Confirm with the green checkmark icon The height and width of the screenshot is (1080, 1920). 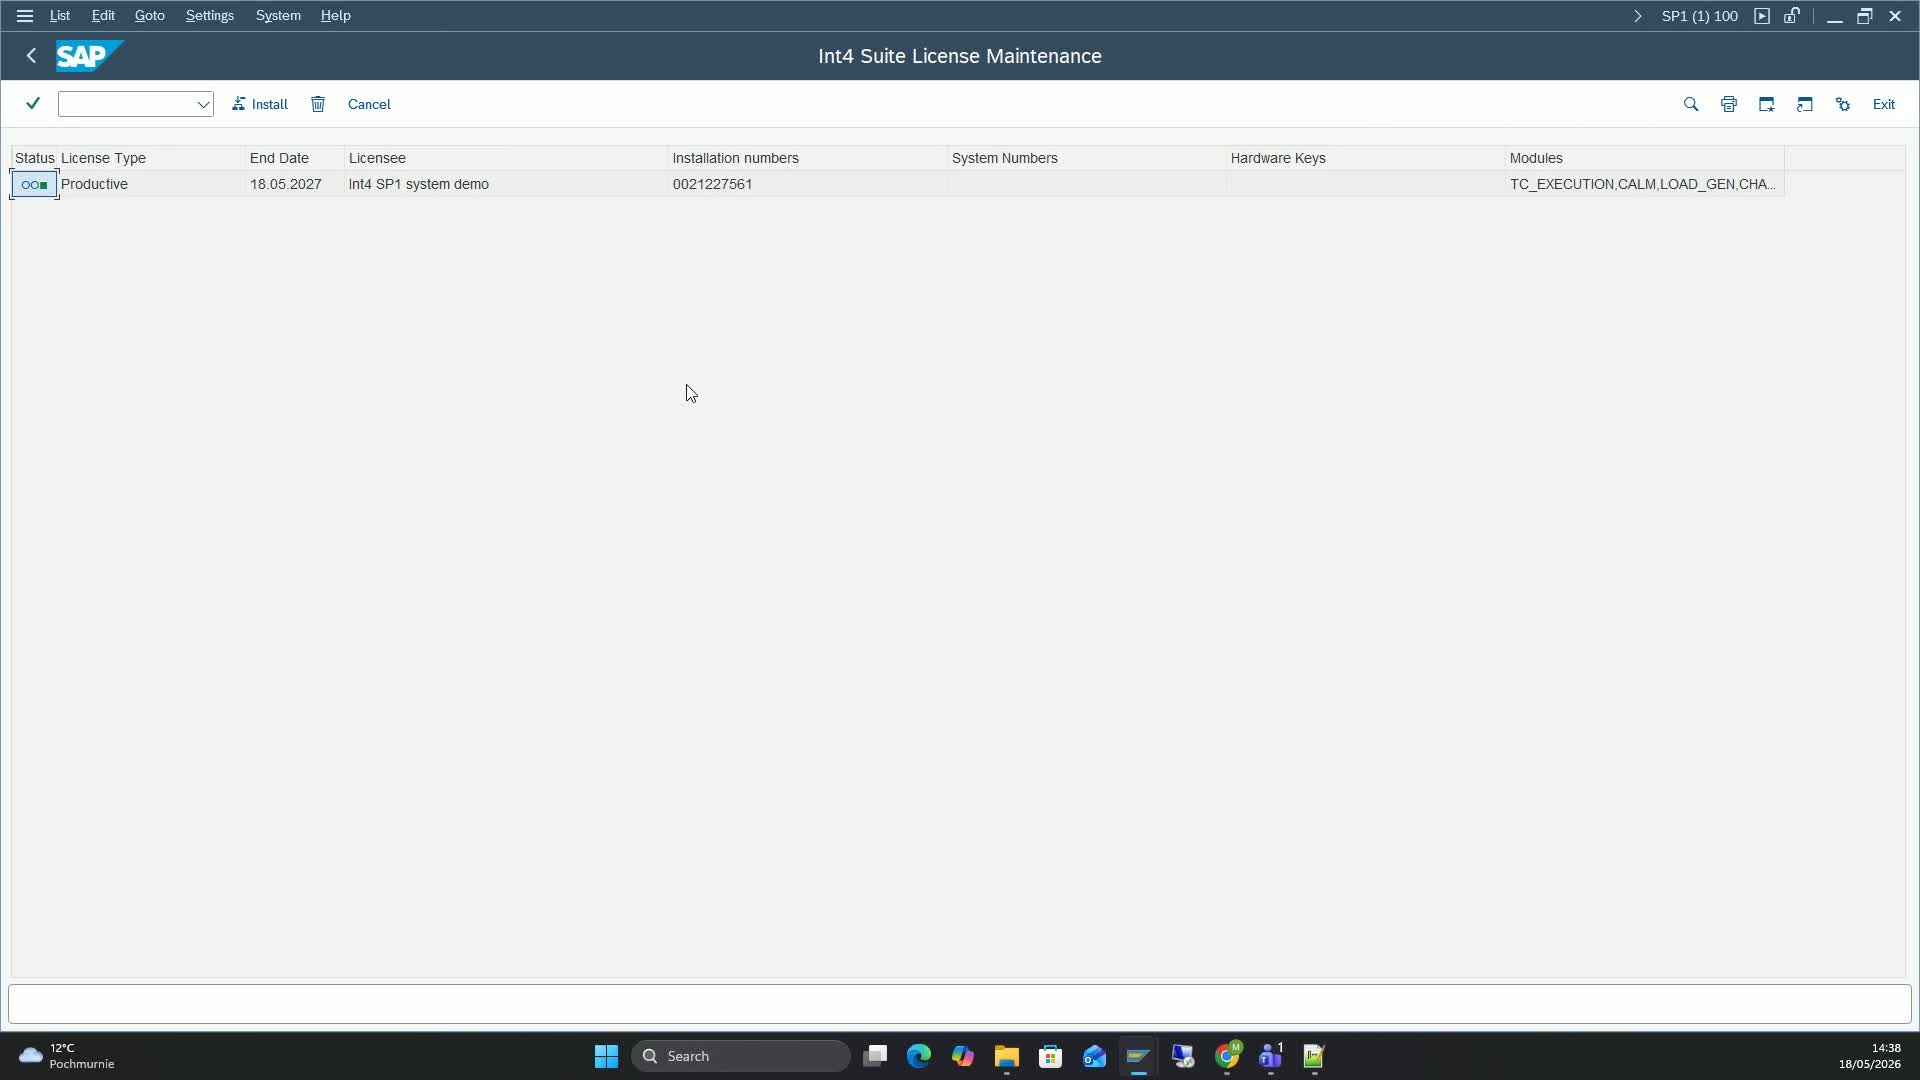click(x=33, y=104)
